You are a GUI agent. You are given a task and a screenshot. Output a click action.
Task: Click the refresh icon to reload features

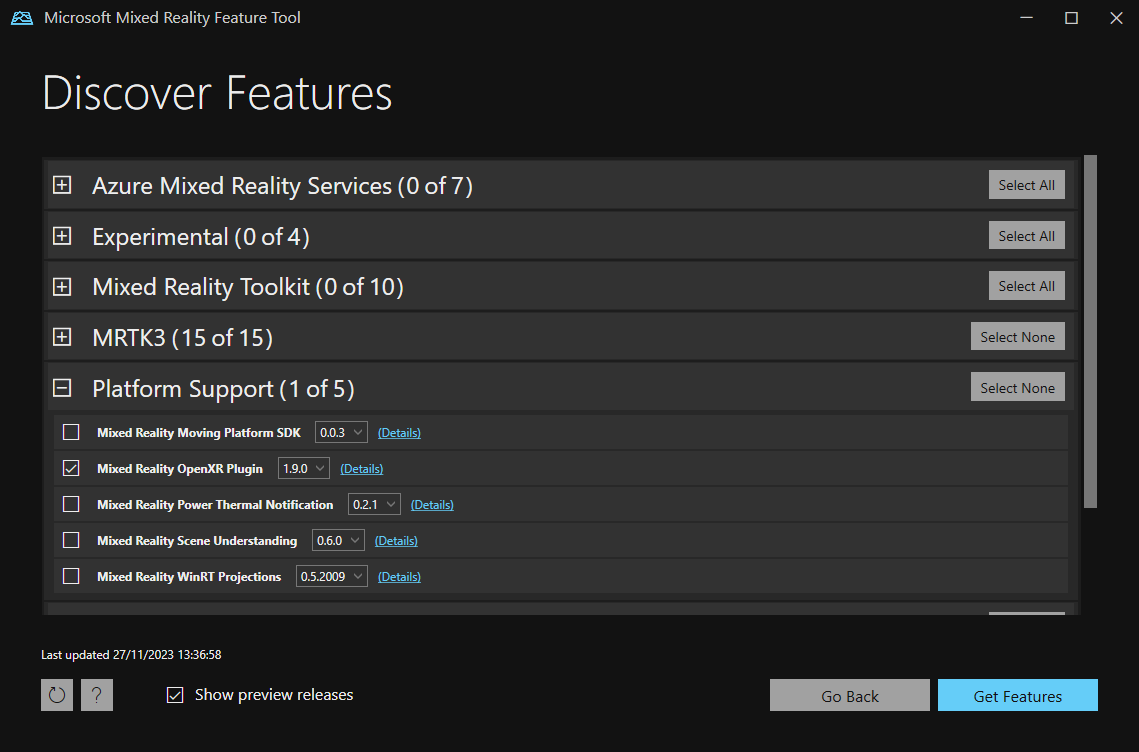(x=56, y=694)
